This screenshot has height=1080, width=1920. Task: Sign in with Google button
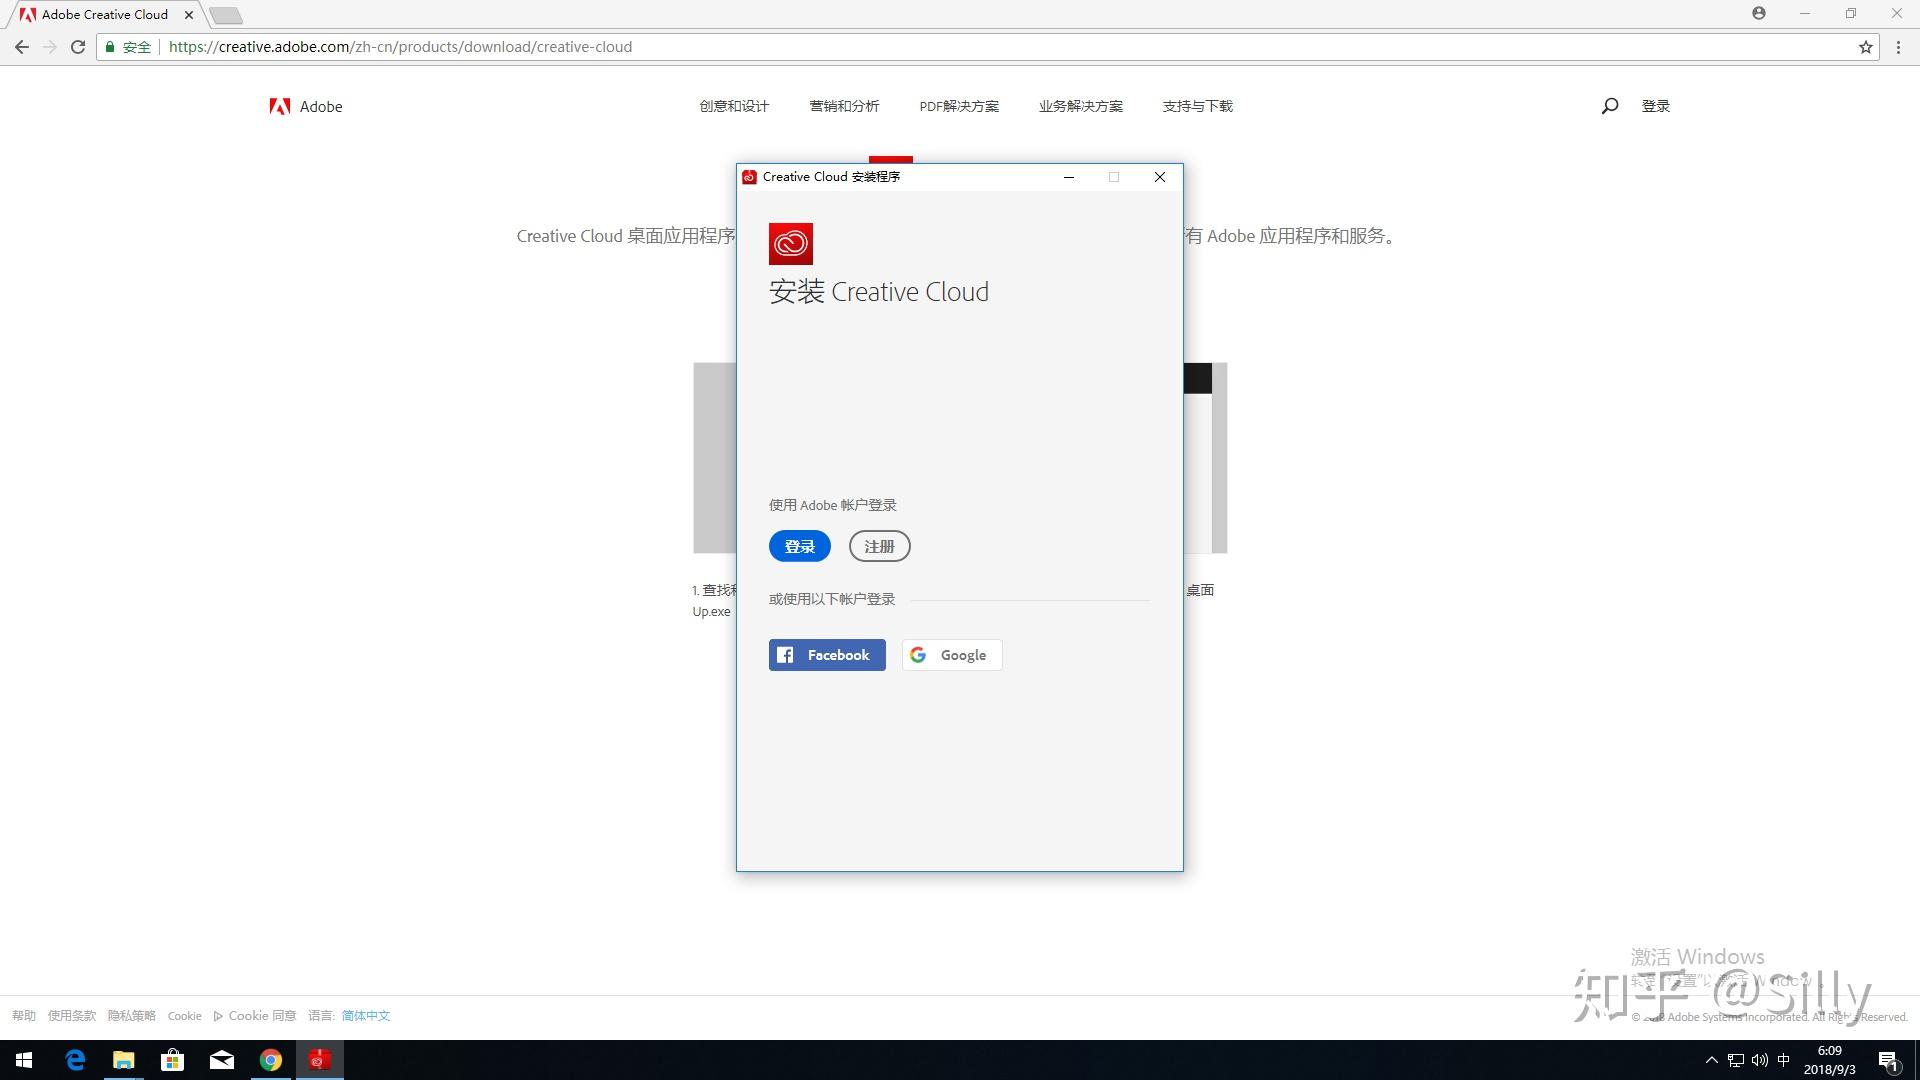952,655
